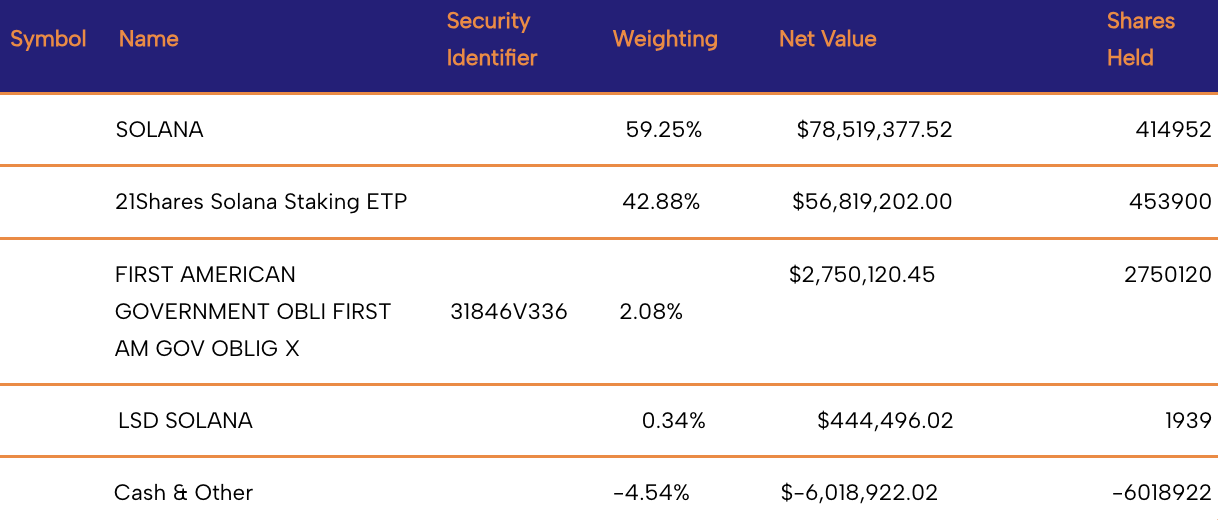Select the SOLANA holding name
The height and width of the screenshot is (520, 1218).
click(159, 130)
